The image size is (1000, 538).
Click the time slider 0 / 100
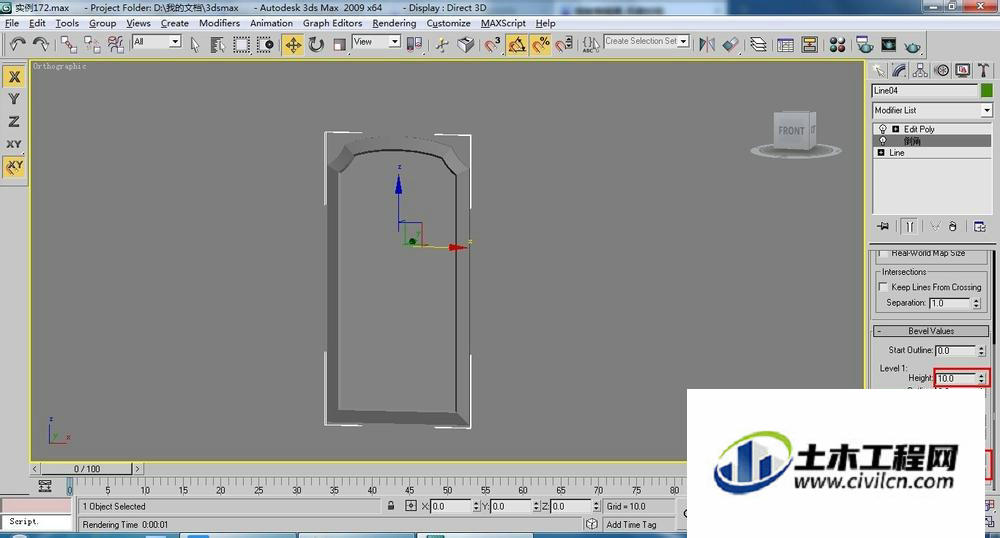point(87,469)
